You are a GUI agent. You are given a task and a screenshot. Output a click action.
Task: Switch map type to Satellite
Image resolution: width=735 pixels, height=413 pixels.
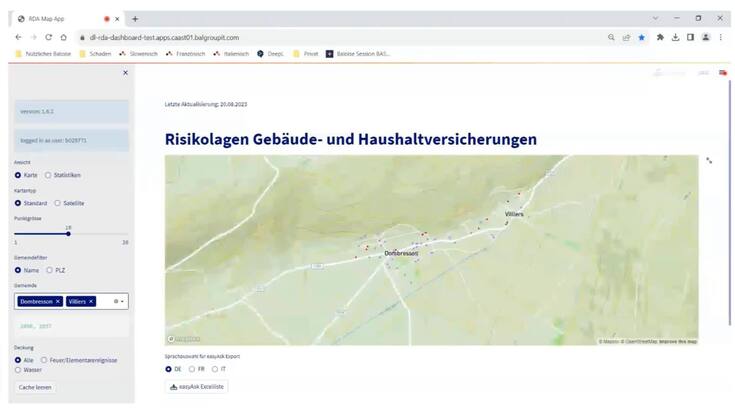57,203
